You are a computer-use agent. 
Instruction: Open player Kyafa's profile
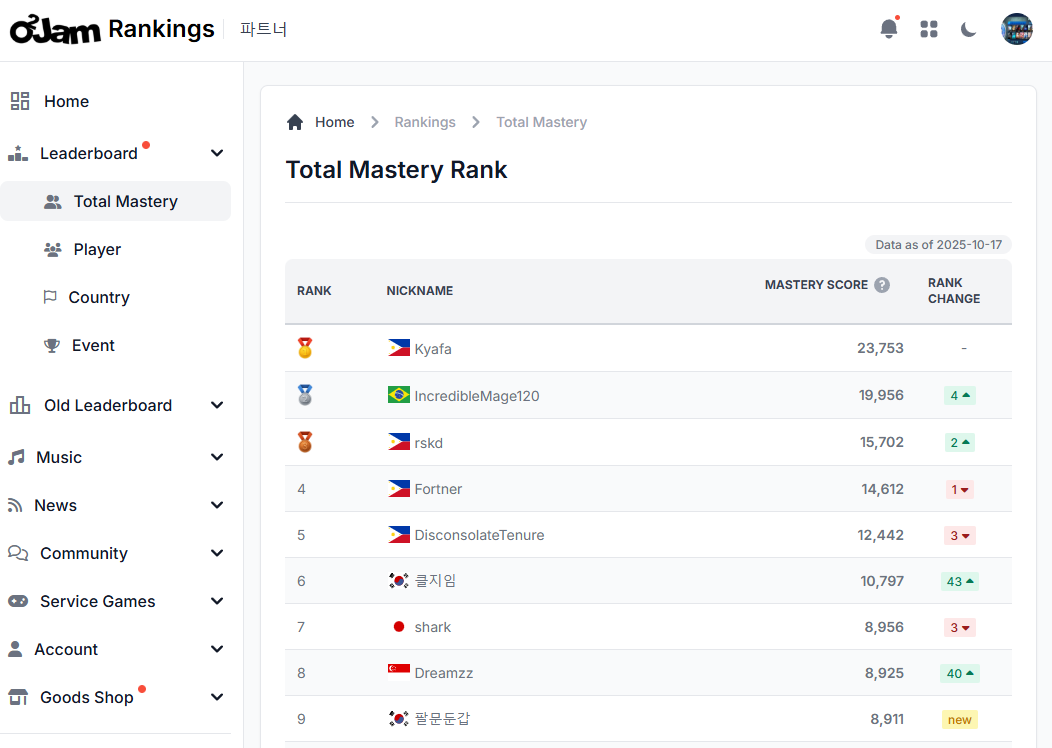(433, 349)
